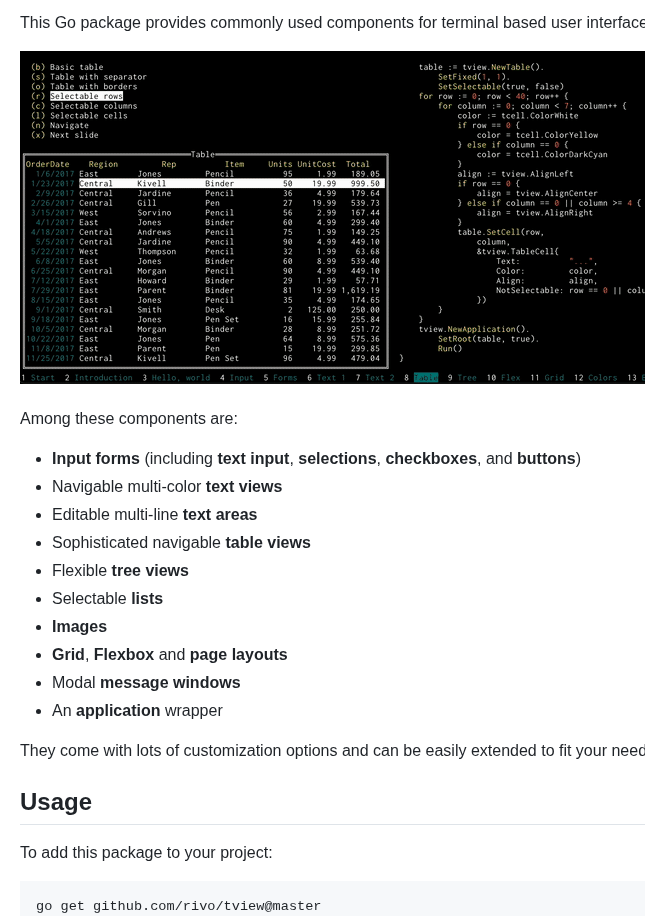The height and width of the screenshot is (916, 645).
Task: Click the 'This Go package provides' intro sentence
Action: tap(332, 23)
